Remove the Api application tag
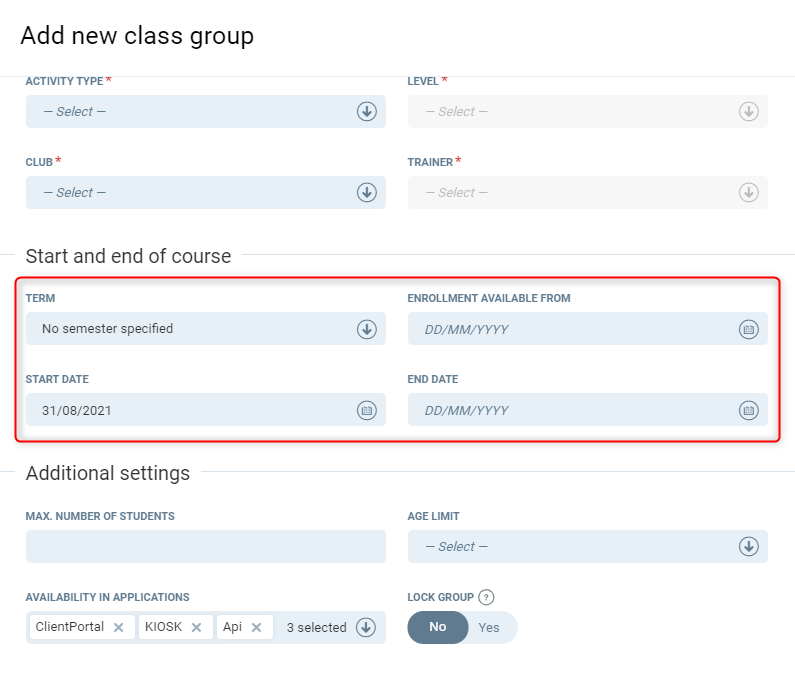The height and width of the screenshot is (686, 795). (x=257, y=628)
